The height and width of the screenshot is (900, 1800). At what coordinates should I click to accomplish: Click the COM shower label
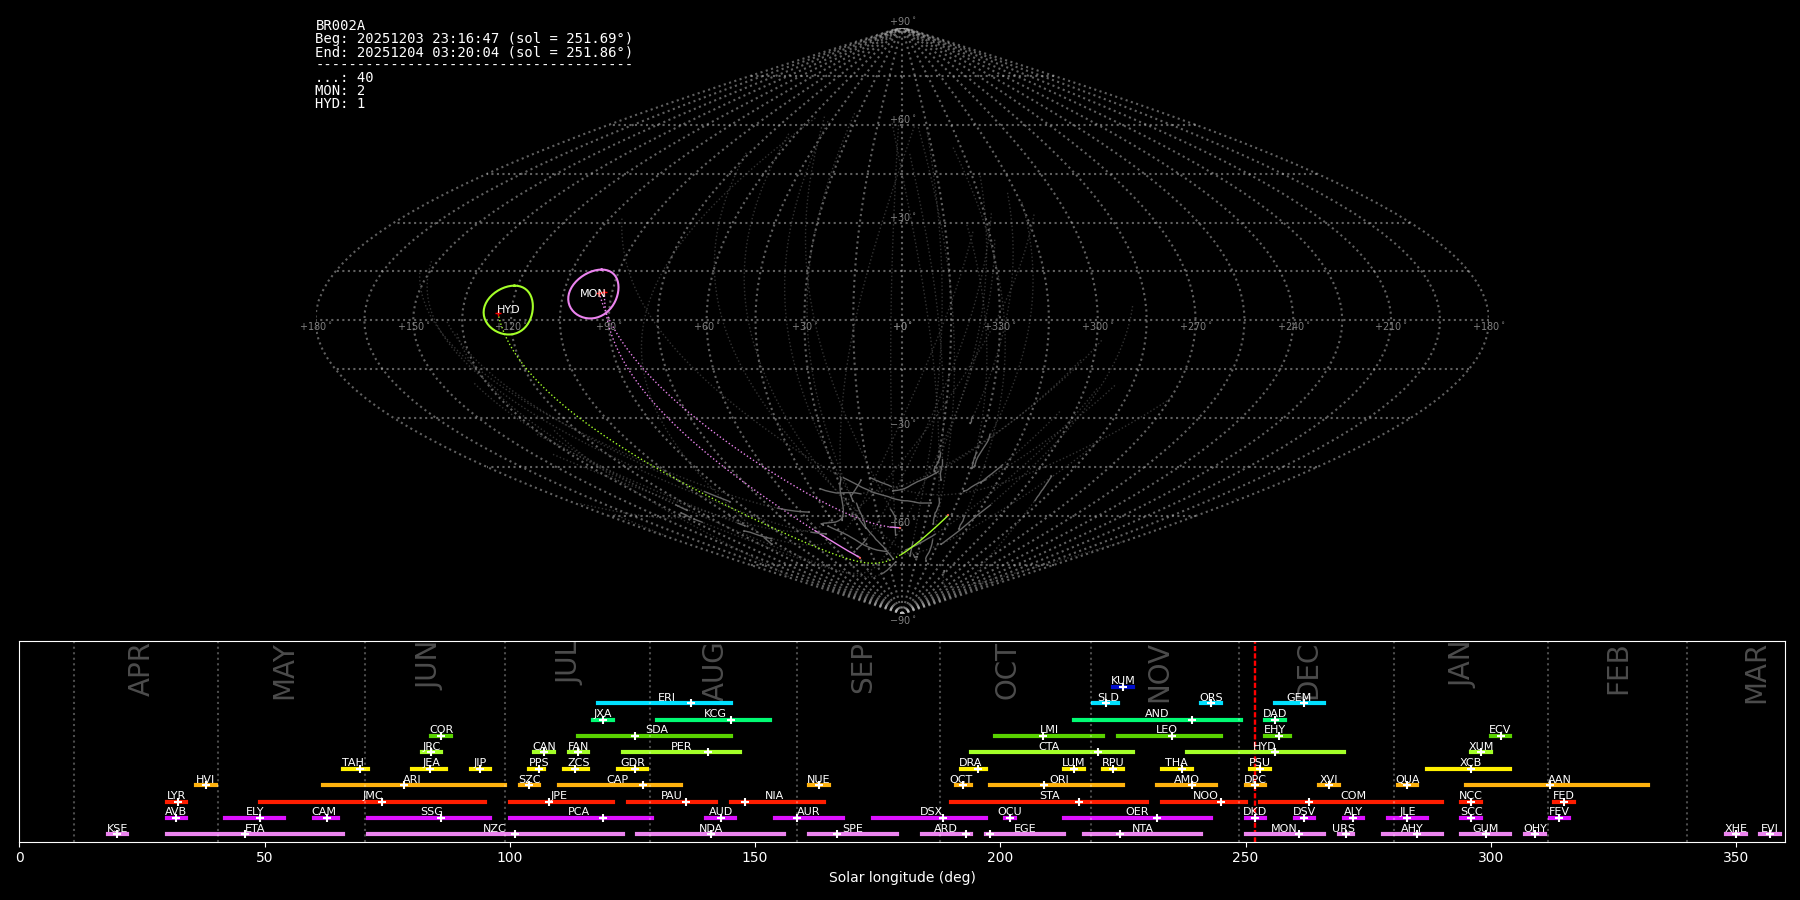(1353, 796)
